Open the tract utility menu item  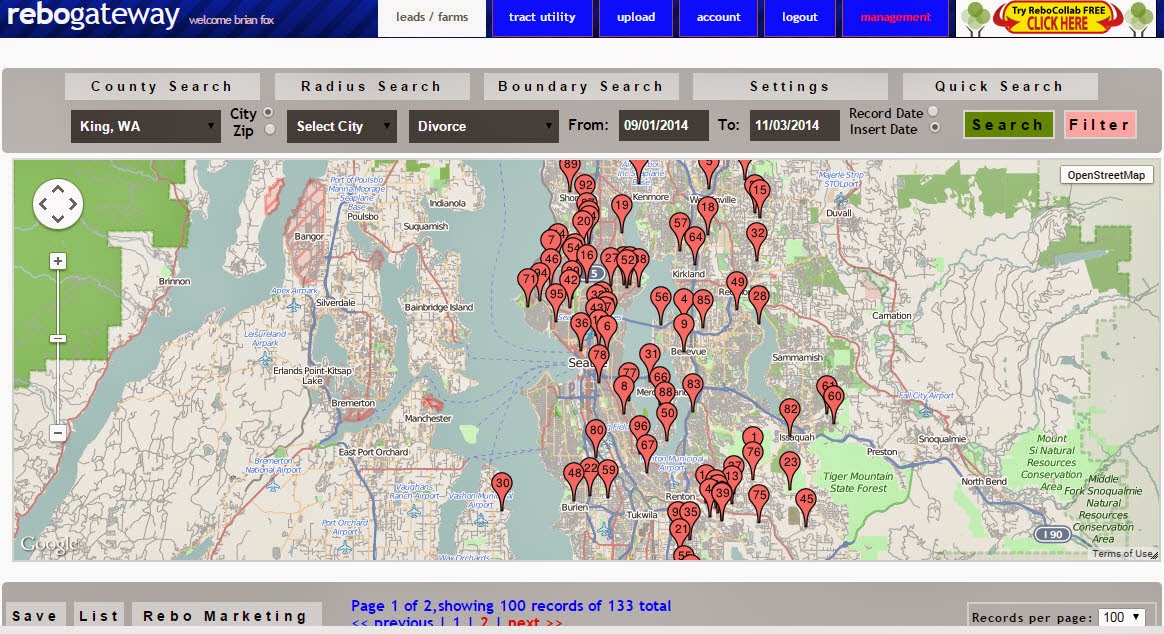pyautogui.click(x=542, y=17)
